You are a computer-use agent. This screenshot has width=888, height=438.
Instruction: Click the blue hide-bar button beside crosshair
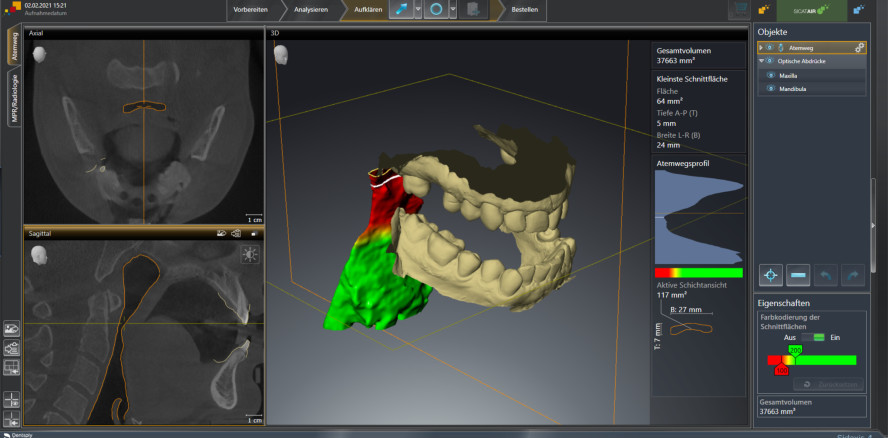coord(798,275)
